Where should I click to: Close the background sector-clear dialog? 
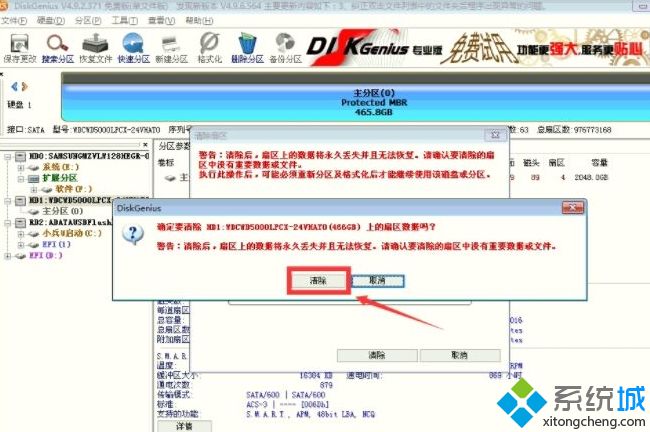tap(495, 135)
